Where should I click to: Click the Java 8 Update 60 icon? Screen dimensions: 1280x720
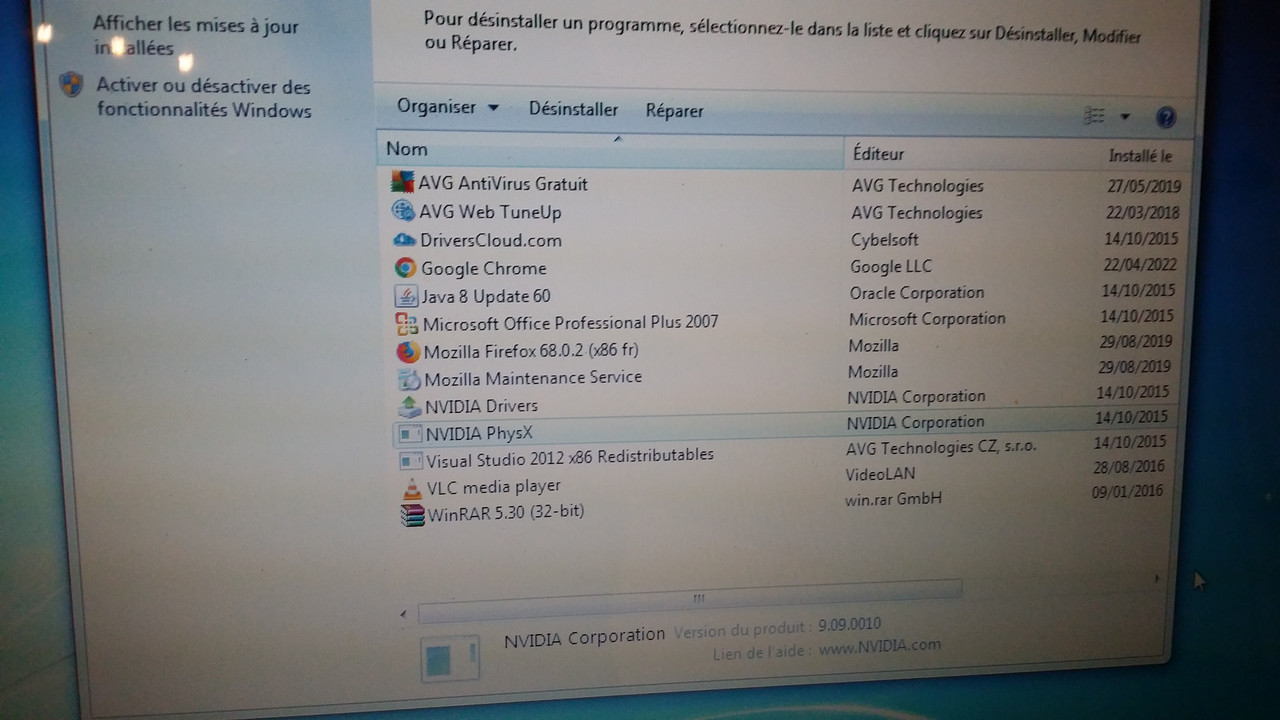coord(406,296)
